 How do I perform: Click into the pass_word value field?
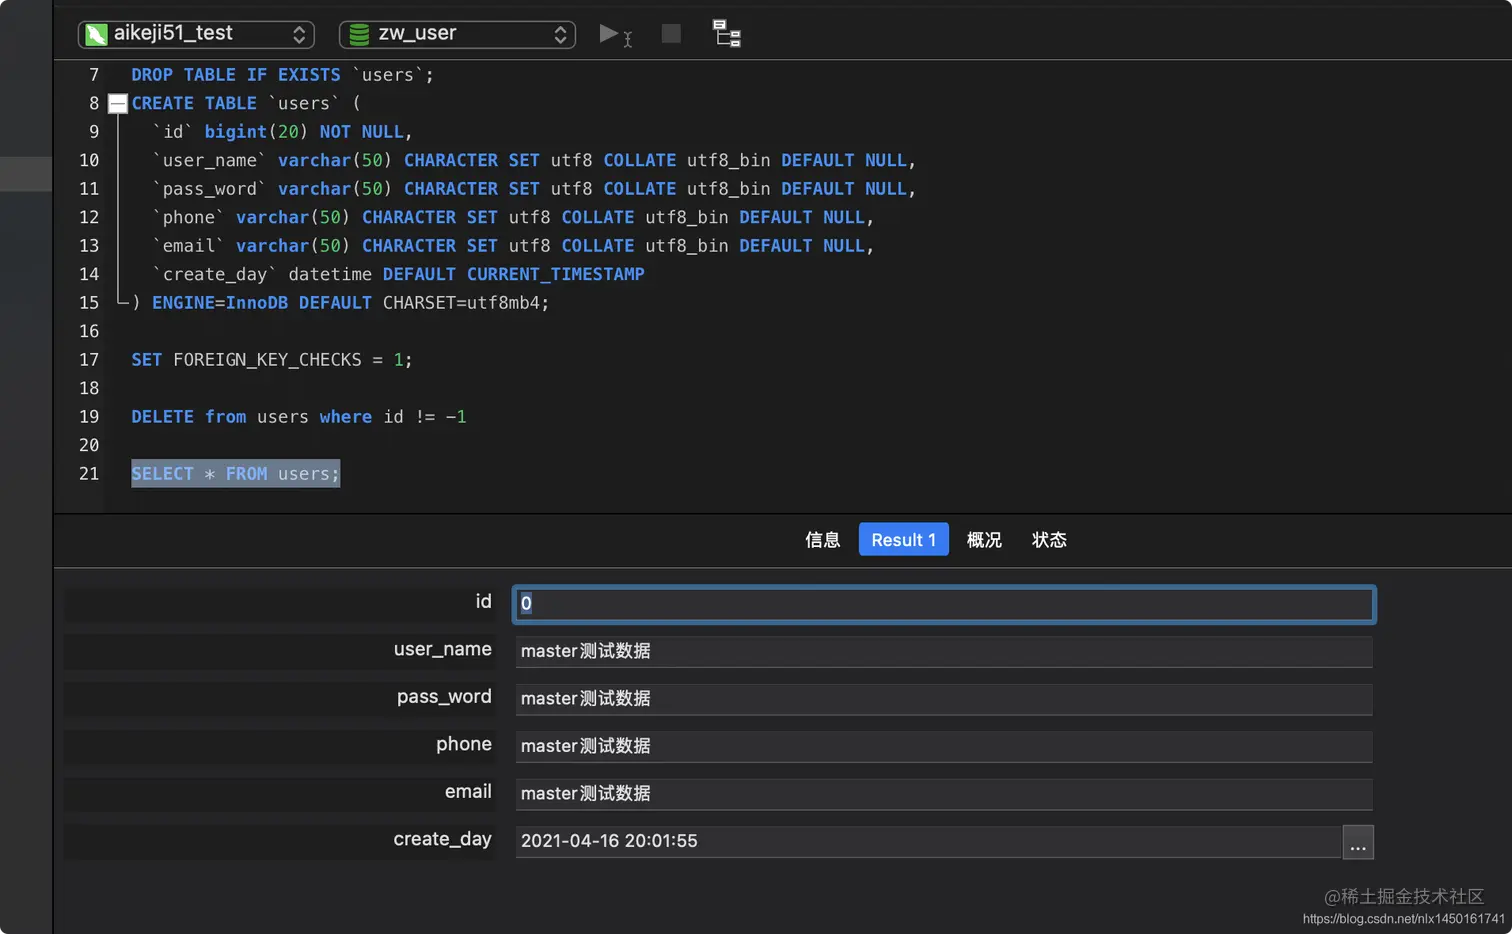coord(943,699)
